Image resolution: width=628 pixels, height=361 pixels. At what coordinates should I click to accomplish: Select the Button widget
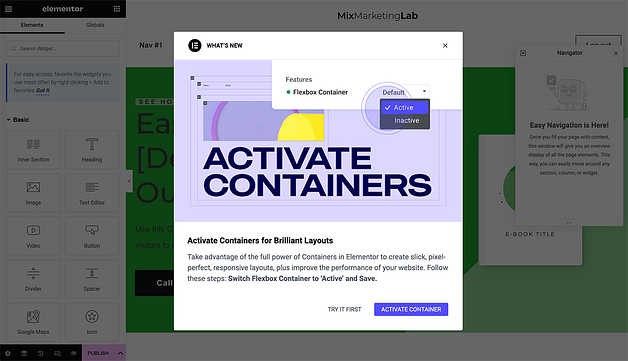[92, 236]
